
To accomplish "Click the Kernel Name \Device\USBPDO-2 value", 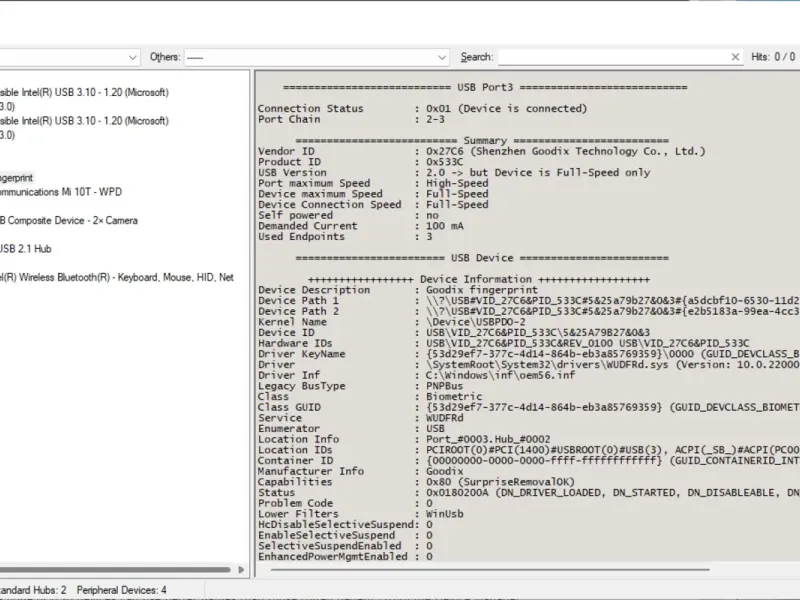I will point(476,322).
